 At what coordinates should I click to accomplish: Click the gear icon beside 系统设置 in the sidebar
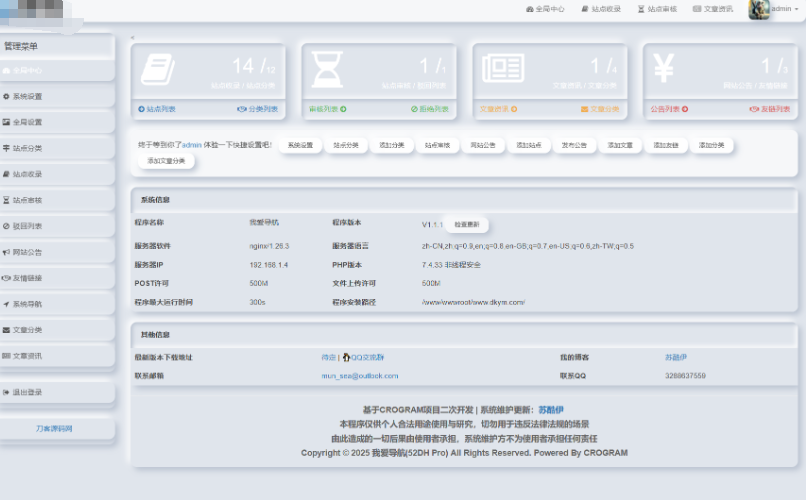(x=7, y=96)
